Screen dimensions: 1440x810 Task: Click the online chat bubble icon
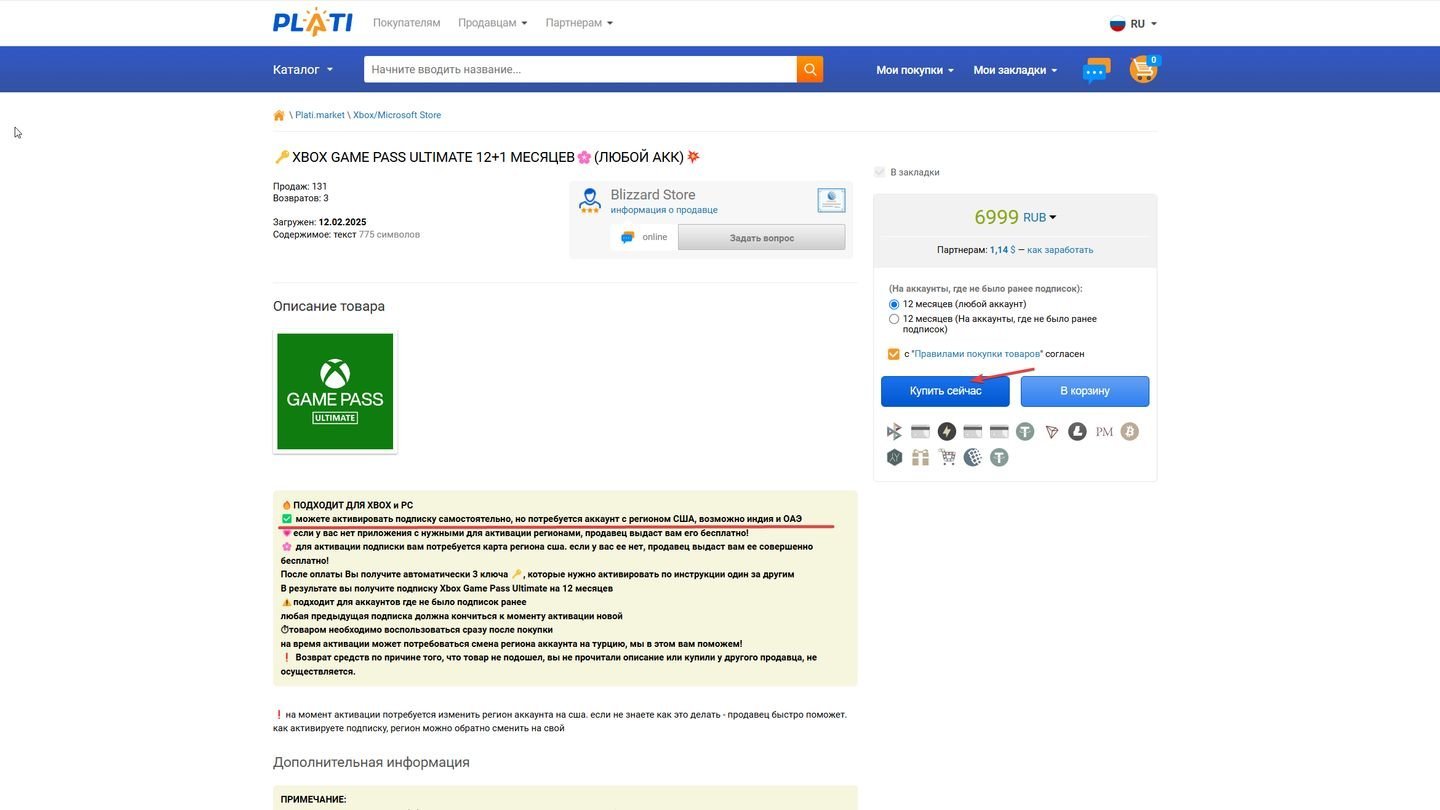coord(627,237)
